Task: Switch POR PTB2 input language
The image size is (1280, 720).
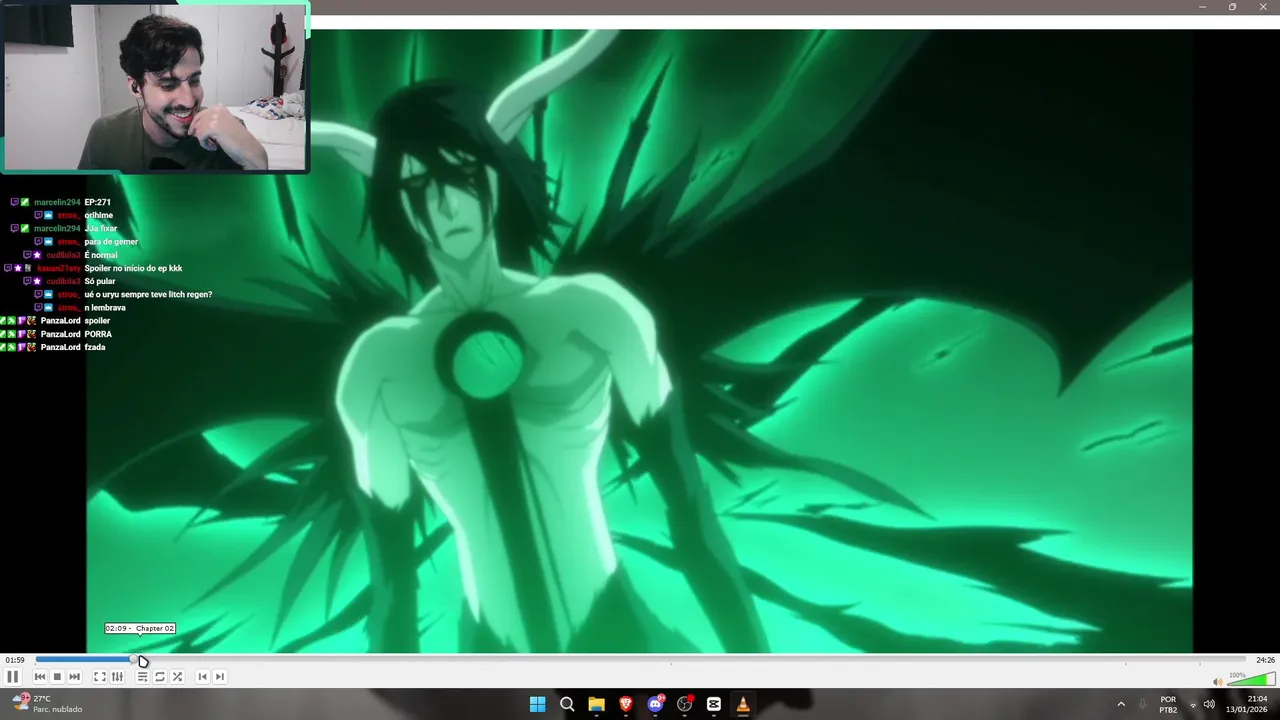Action: 1168,704
